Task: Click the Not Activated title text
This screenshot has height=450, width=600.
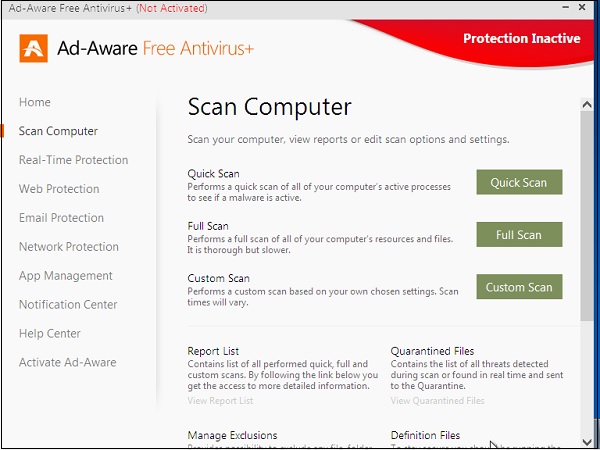Action: click(172, 8)
